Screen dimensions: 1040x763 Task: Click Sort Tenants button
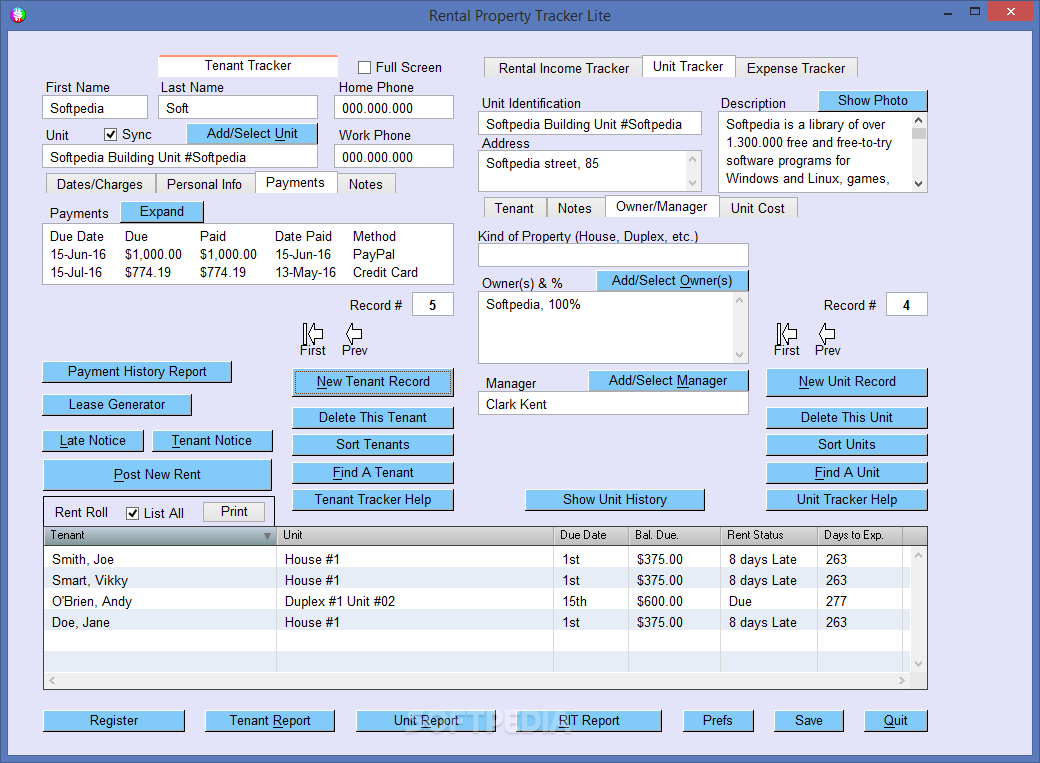(373, 445)
